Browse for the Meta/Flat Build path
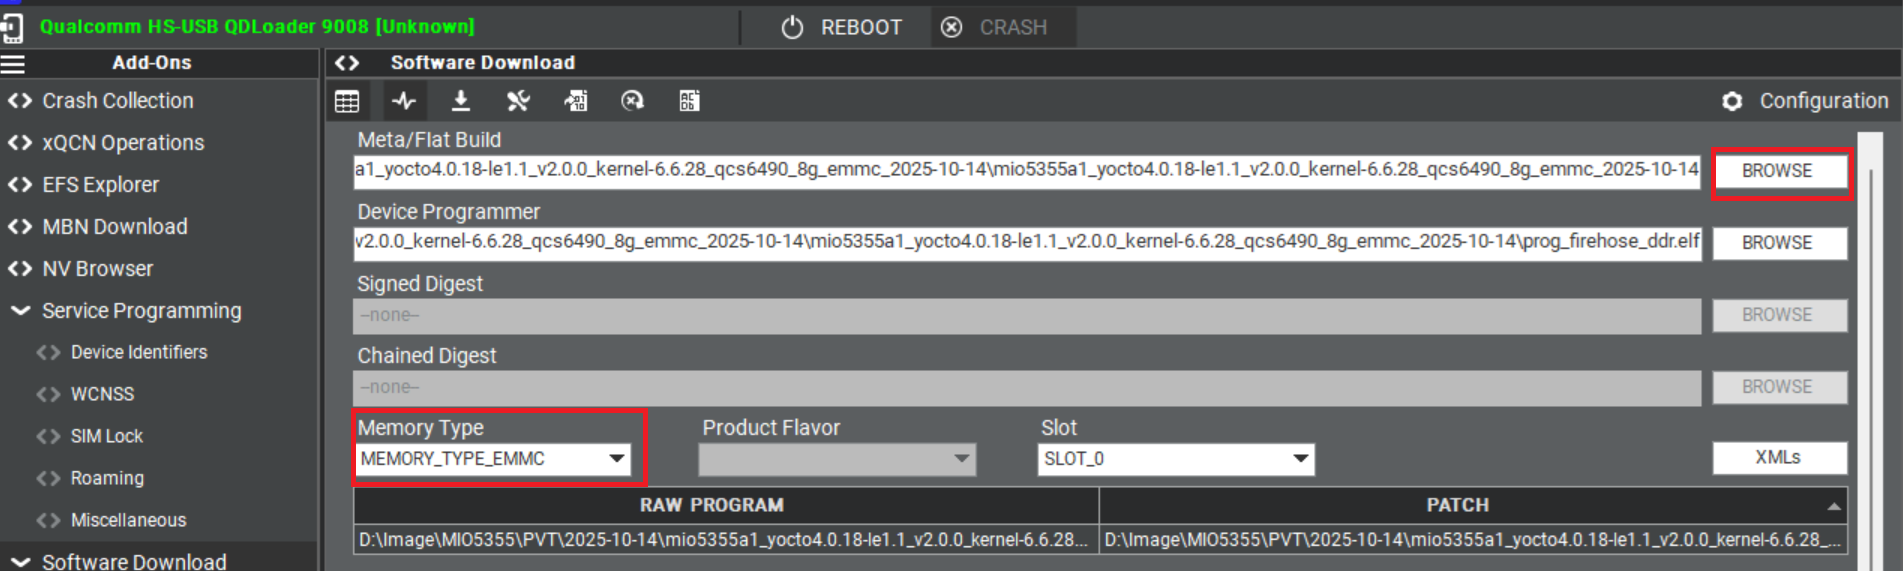The image size is (1903, 571). (x=1778, y=171)
